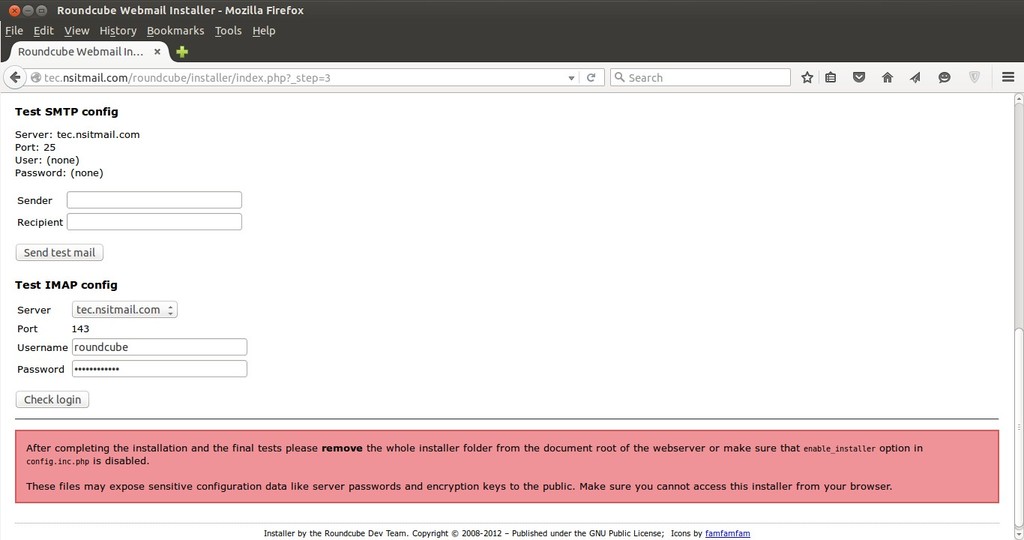Viewport: 1024px width, 540px height.
Task: Open the Help menu
Action: (264, 31)
